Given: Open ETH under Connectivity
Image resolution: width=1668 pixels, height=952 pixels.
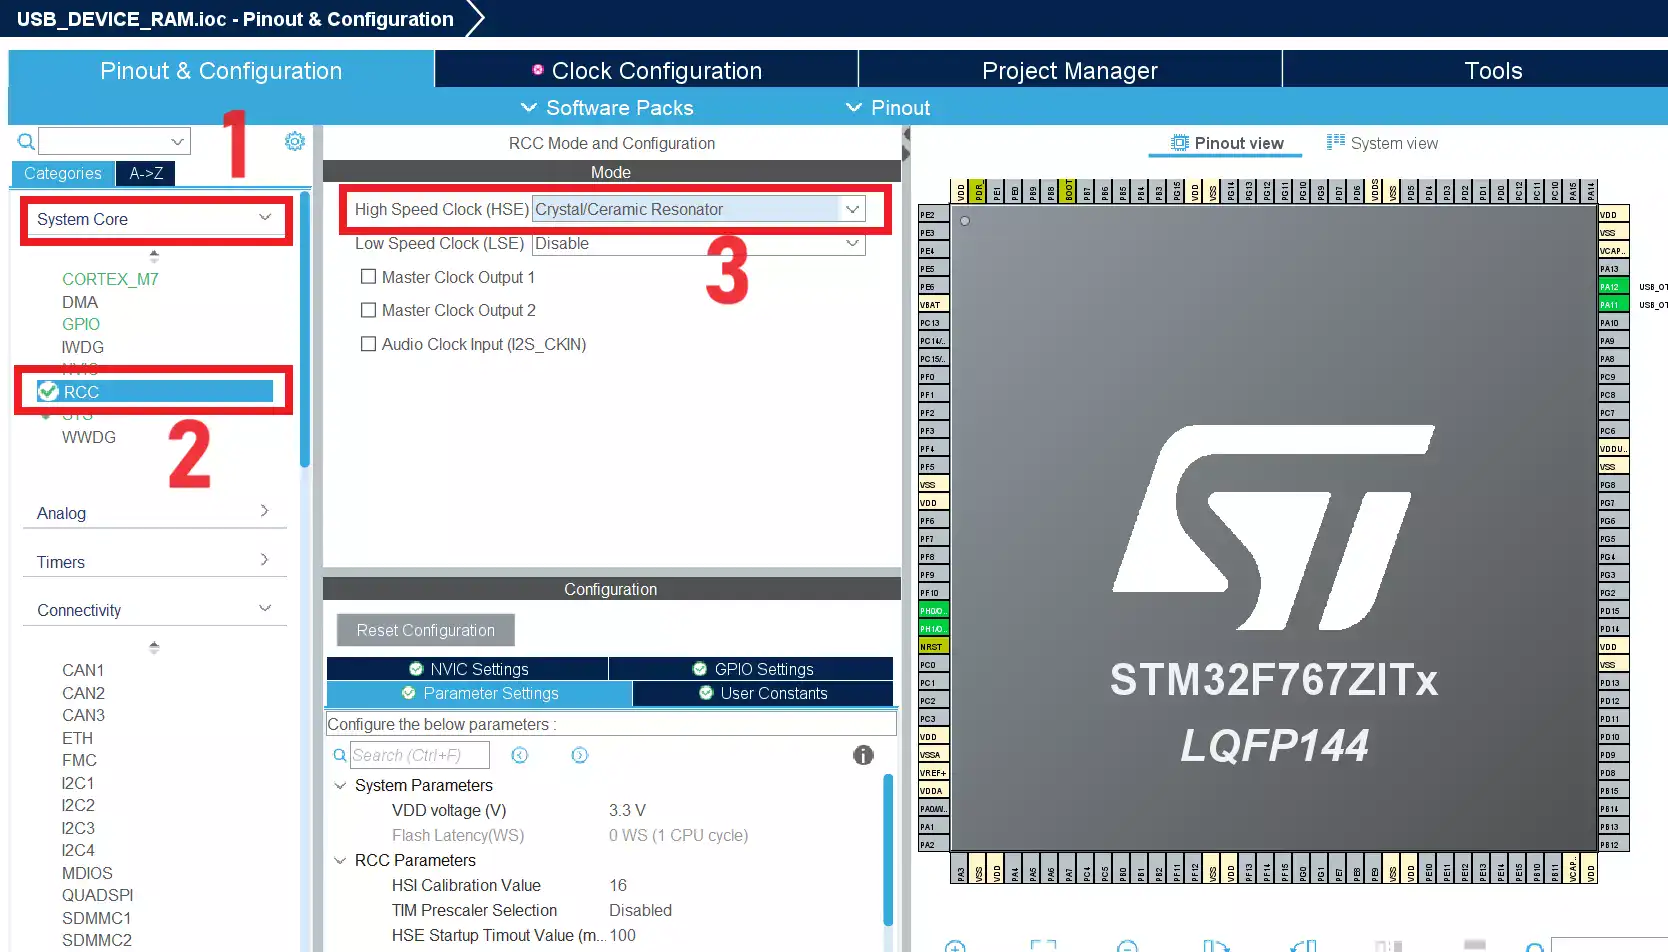Looking at the screenshot, I should (77, 738).
